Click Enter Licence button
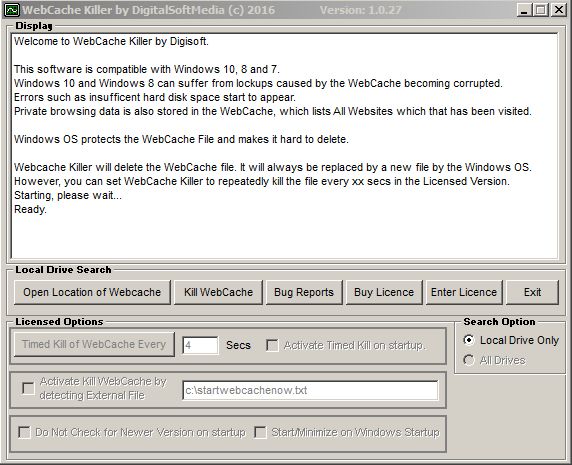This screenshot has height=465, width=572. click(464, 292)
